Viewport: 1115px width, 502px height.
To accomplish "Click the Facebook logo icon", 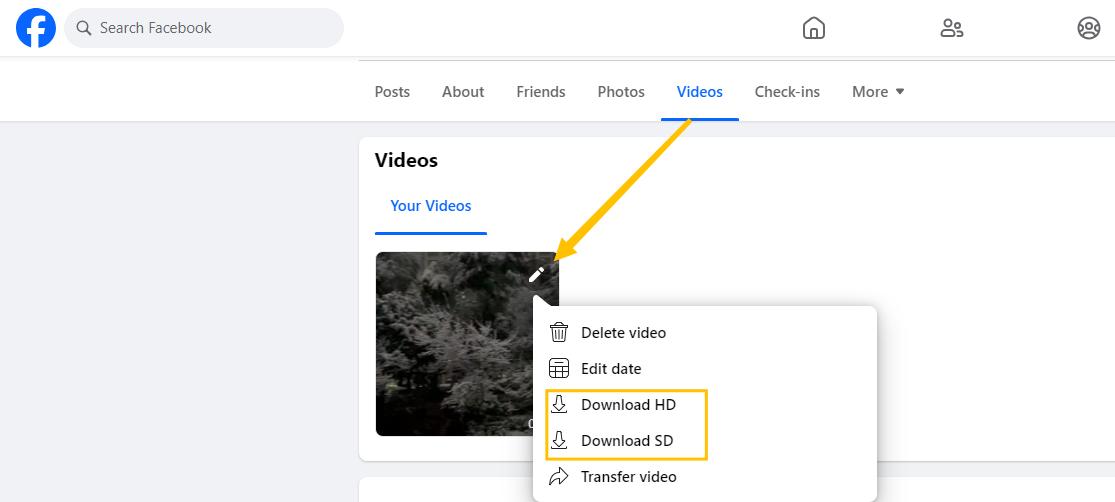I will (36, 28).
